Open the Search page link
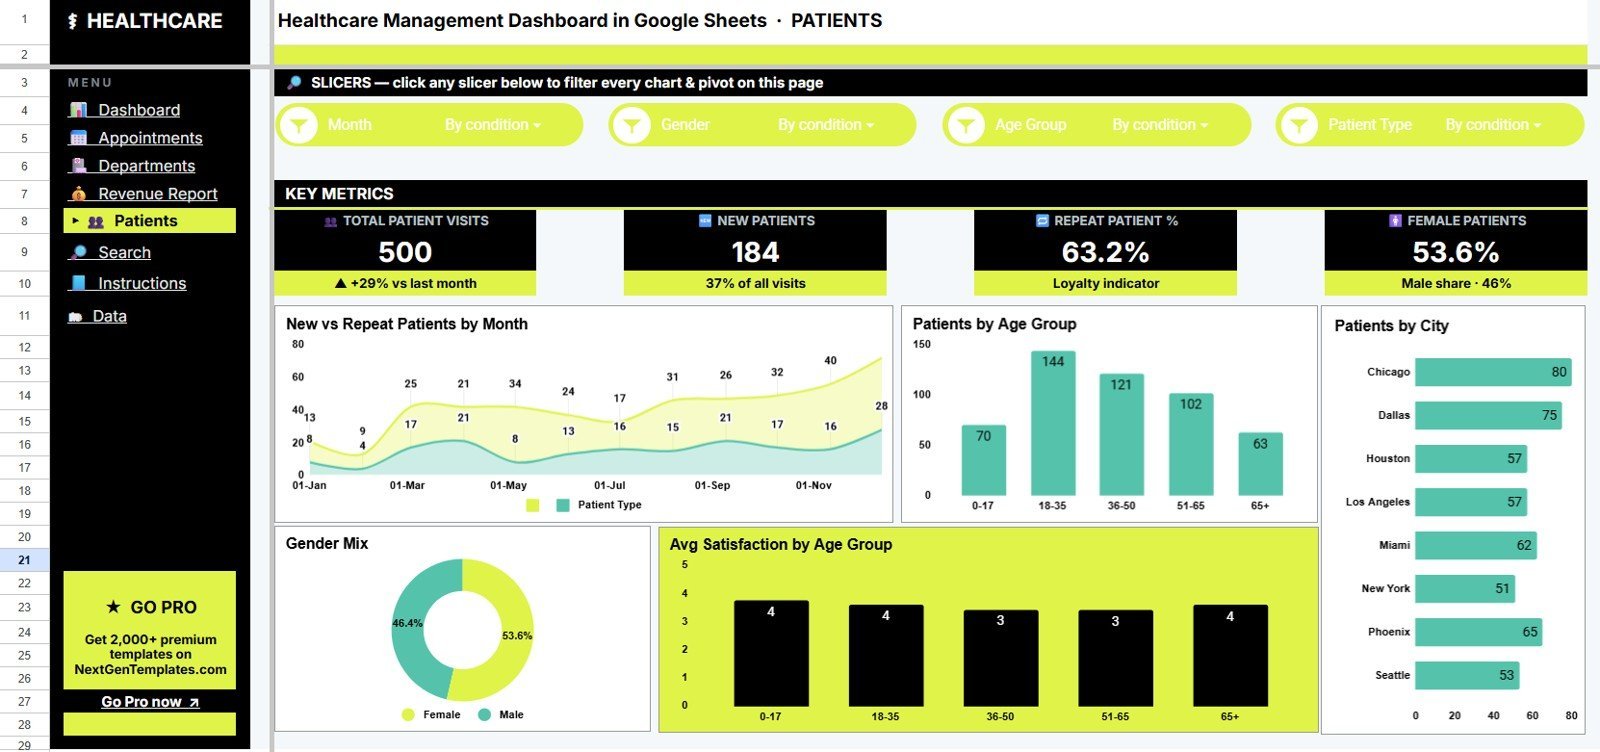This screenshot has width=1600, height=752. coord(125,253)
